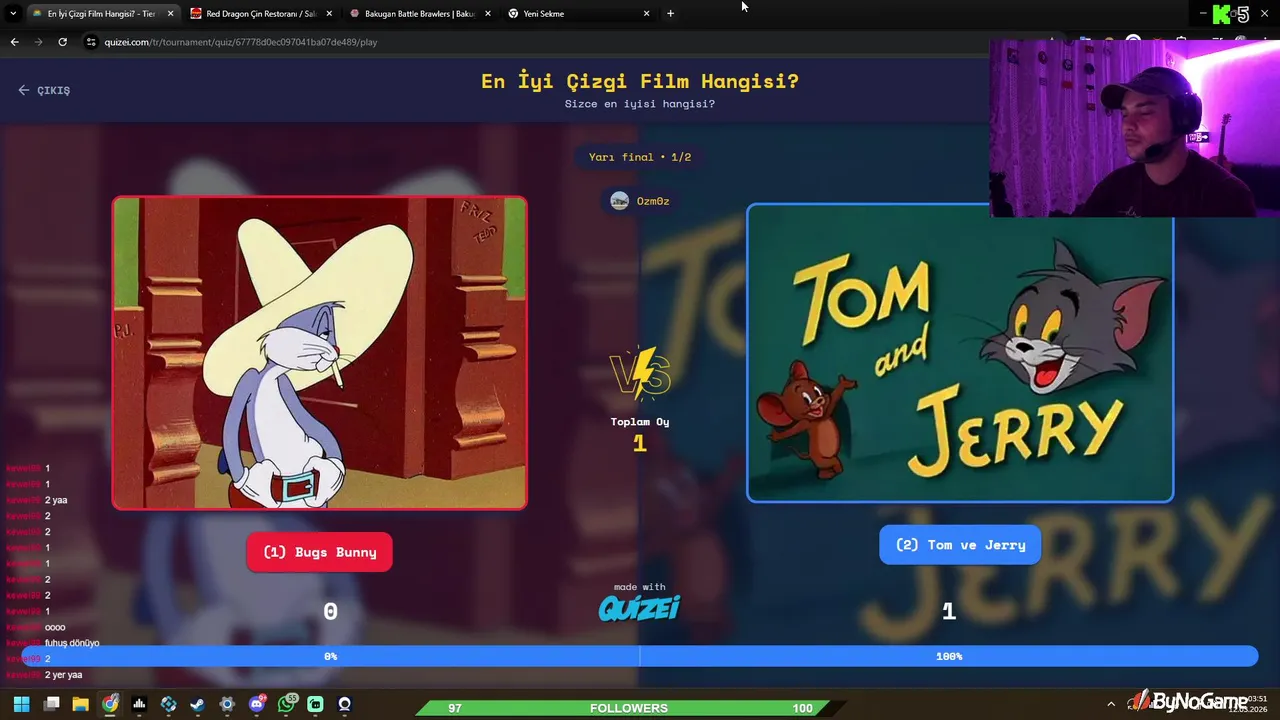The height and width of the screenshot is (720, 1280).
Task: Go forward in browser history
Action: tap(38, 42)
